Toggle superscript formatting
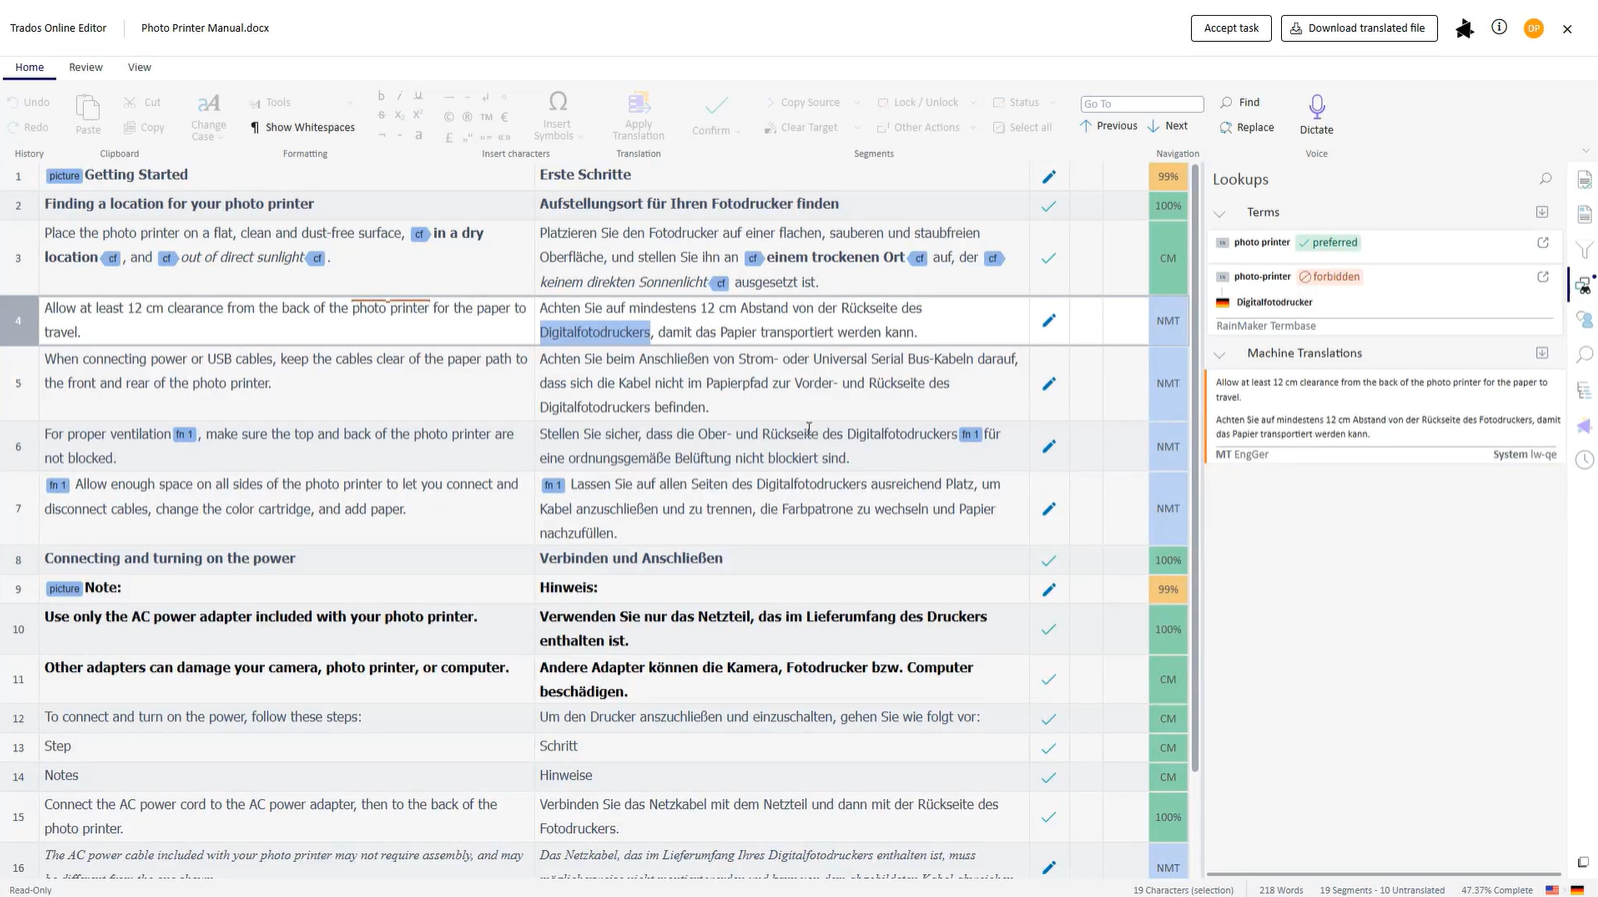Viewport: 1598px width, 897px height. point(418,115)
